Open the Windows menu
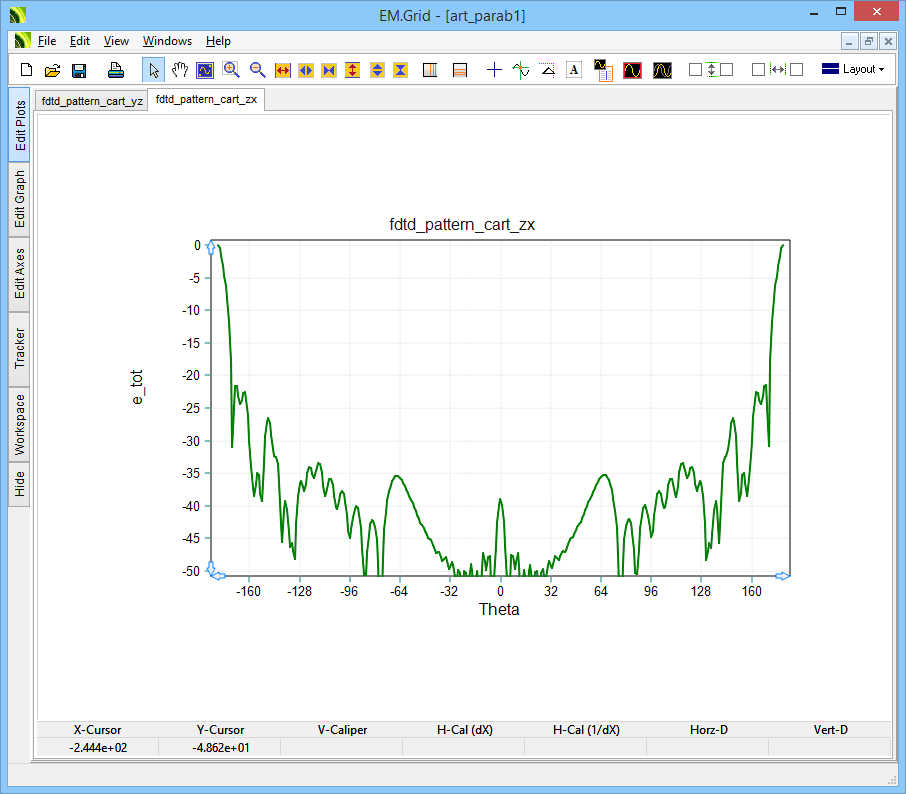The width and height of the screenshot is (906, 794). pos(167,41)
